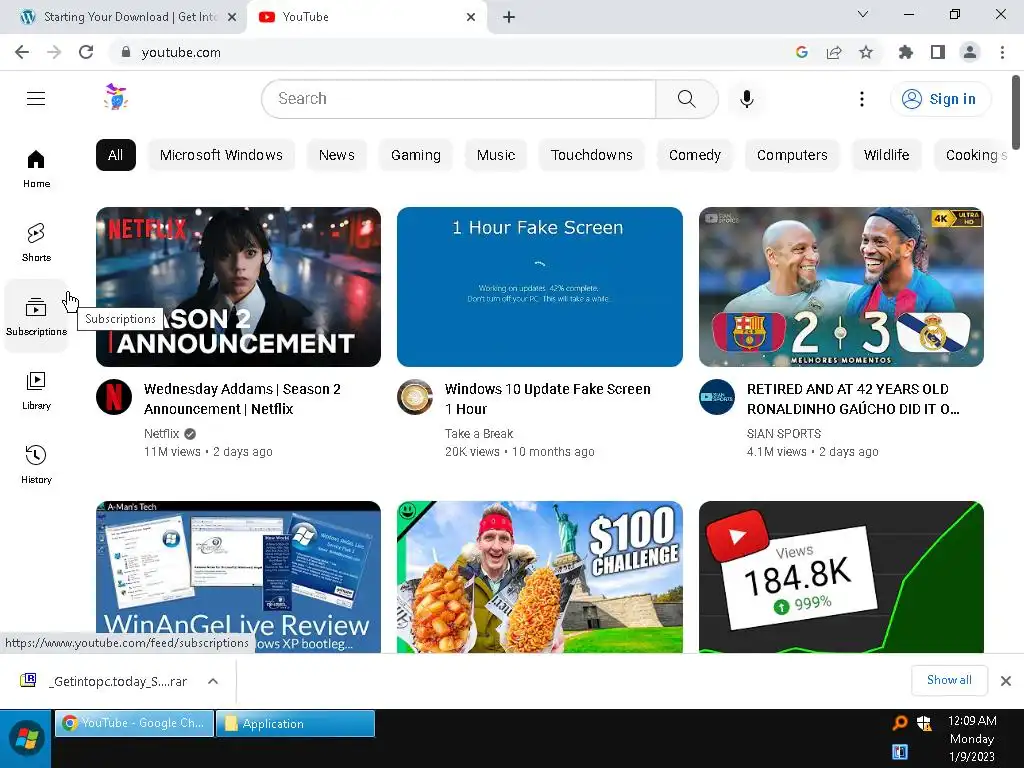
Task: Expand download item options chevron
Action: 213,681
